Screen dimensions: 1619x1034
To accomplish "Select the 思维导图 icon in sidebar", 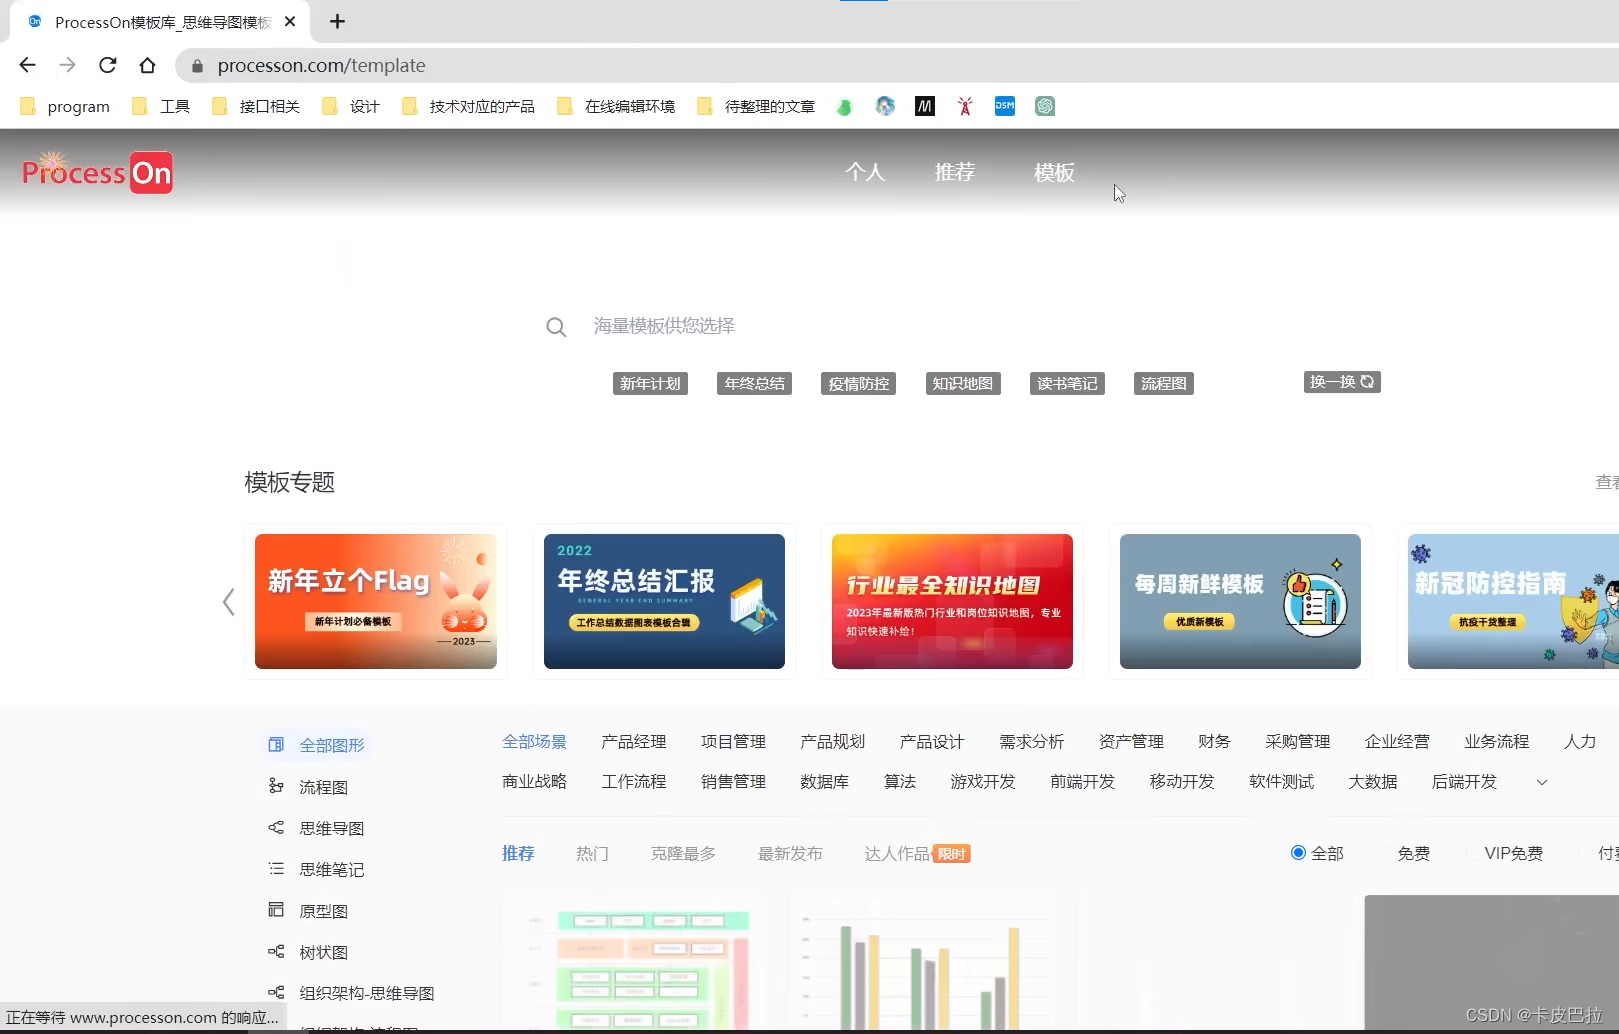I will pyautogui.click(x=276, y=827).
